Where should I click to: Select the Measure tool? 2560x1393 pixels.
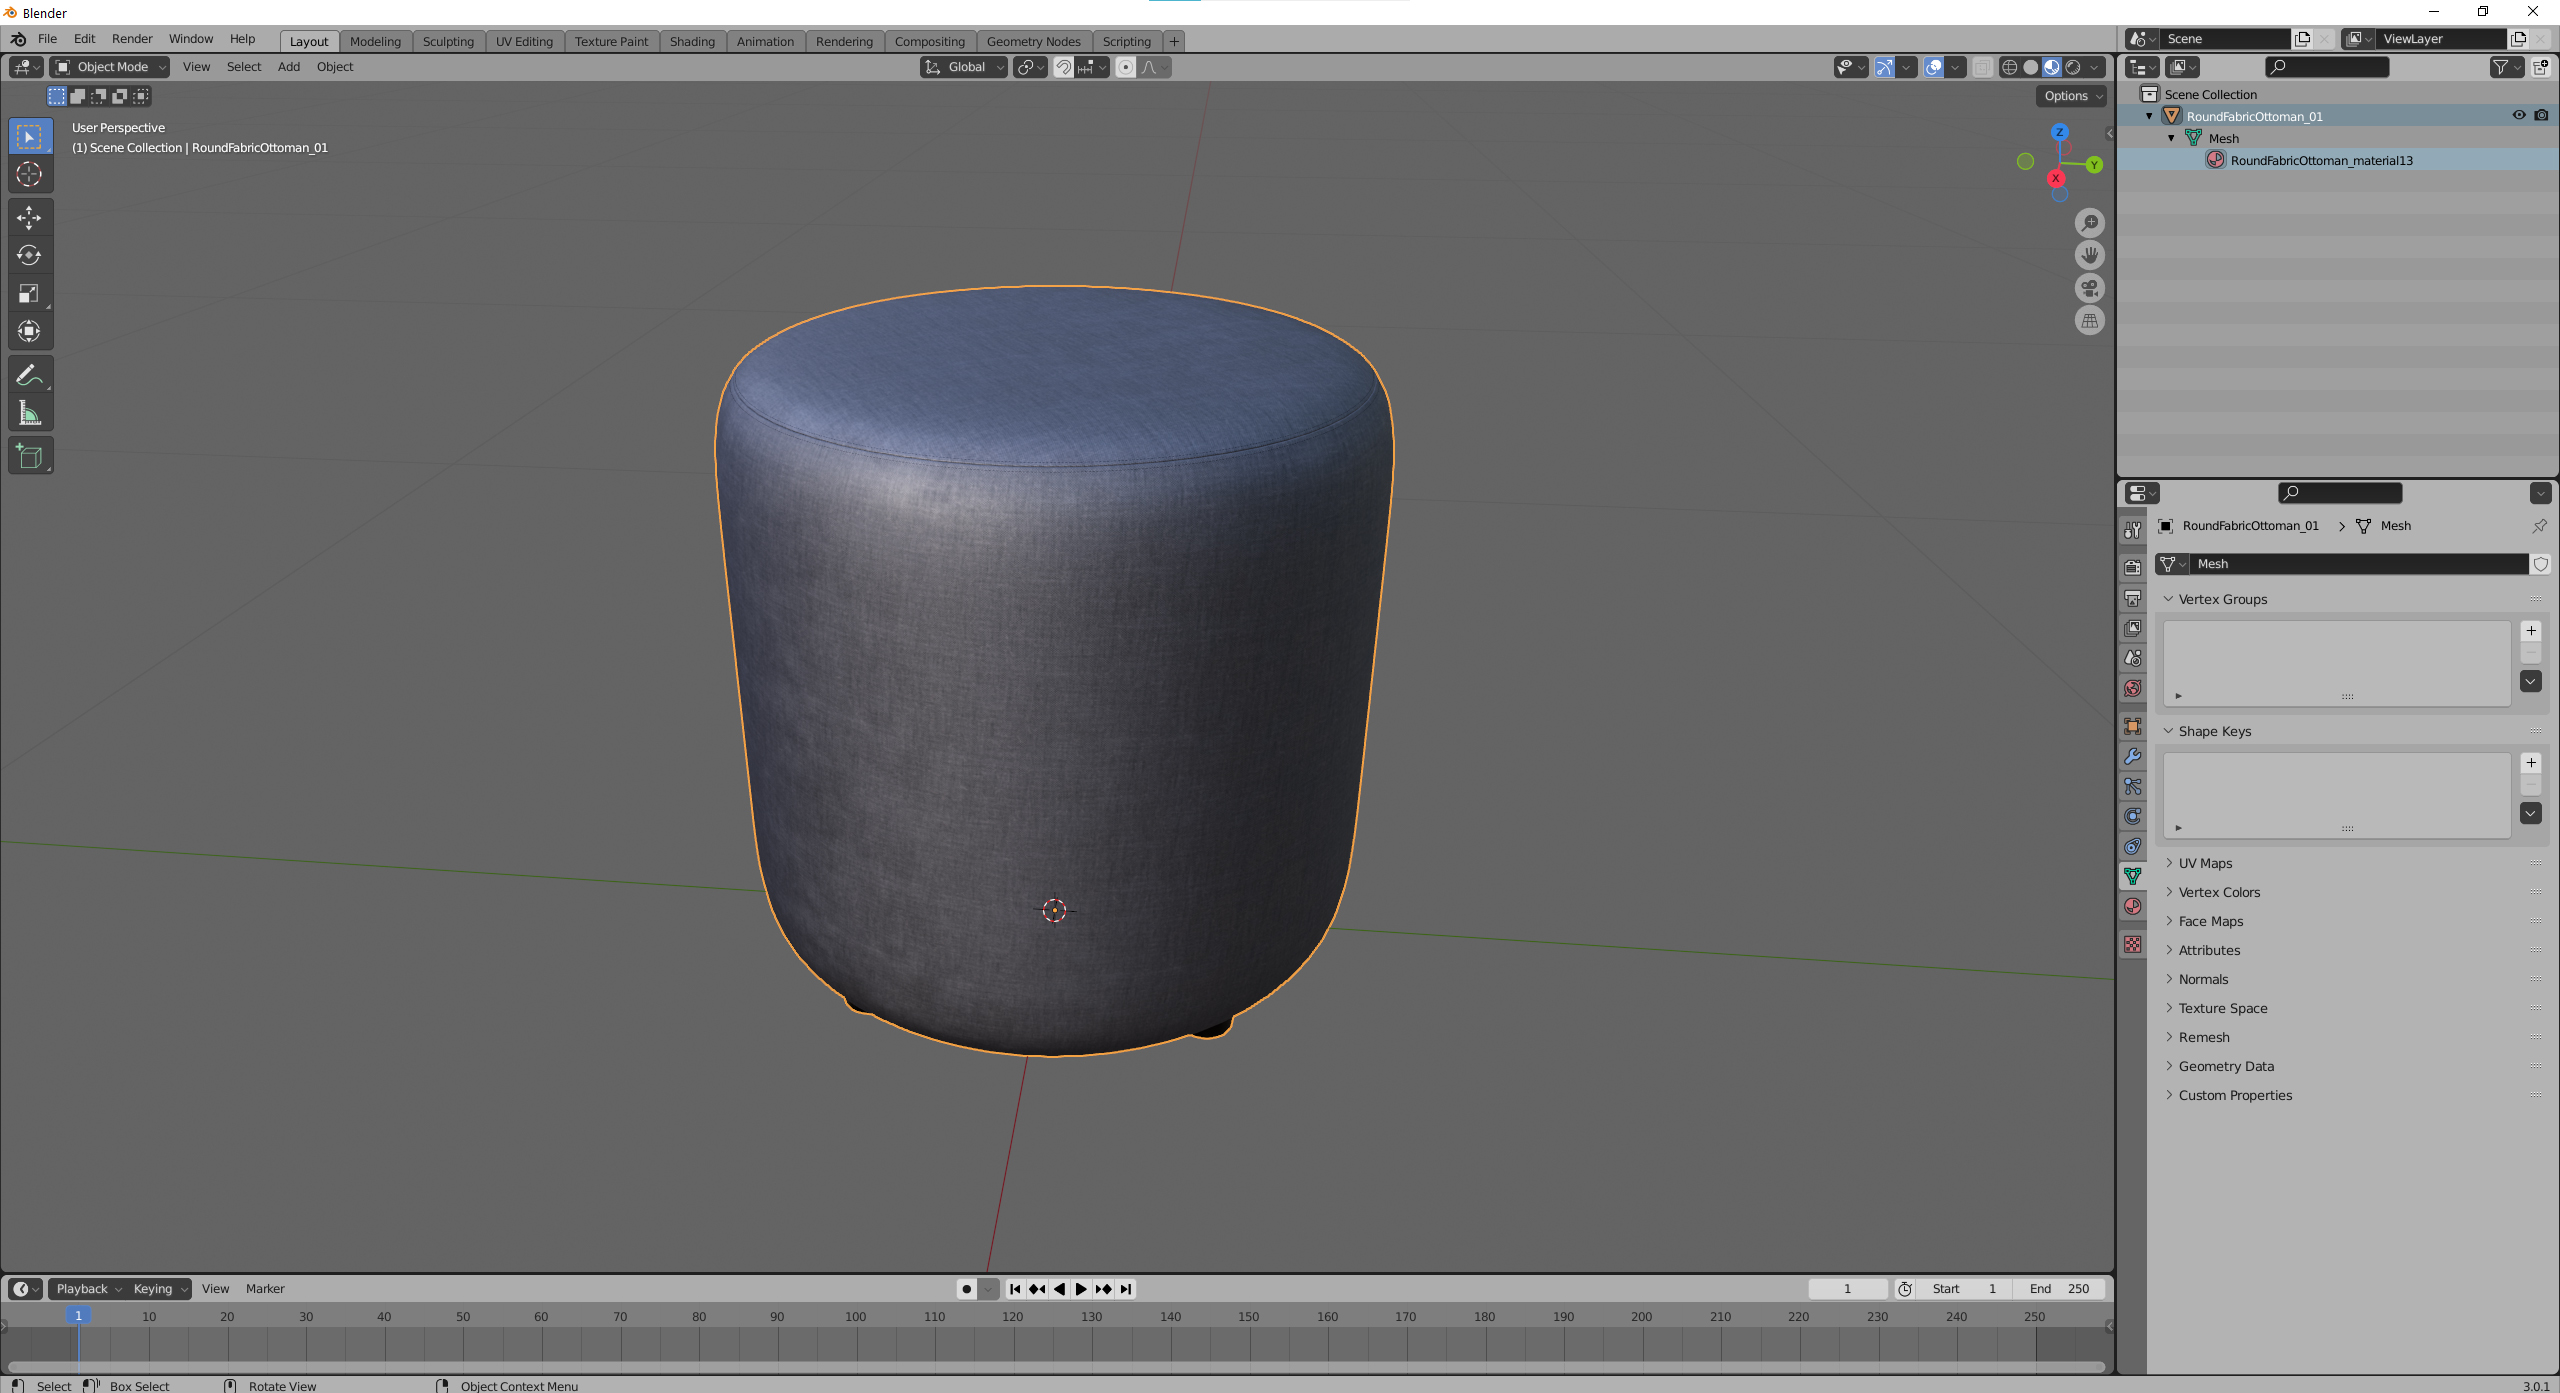(x=29, y=413)
